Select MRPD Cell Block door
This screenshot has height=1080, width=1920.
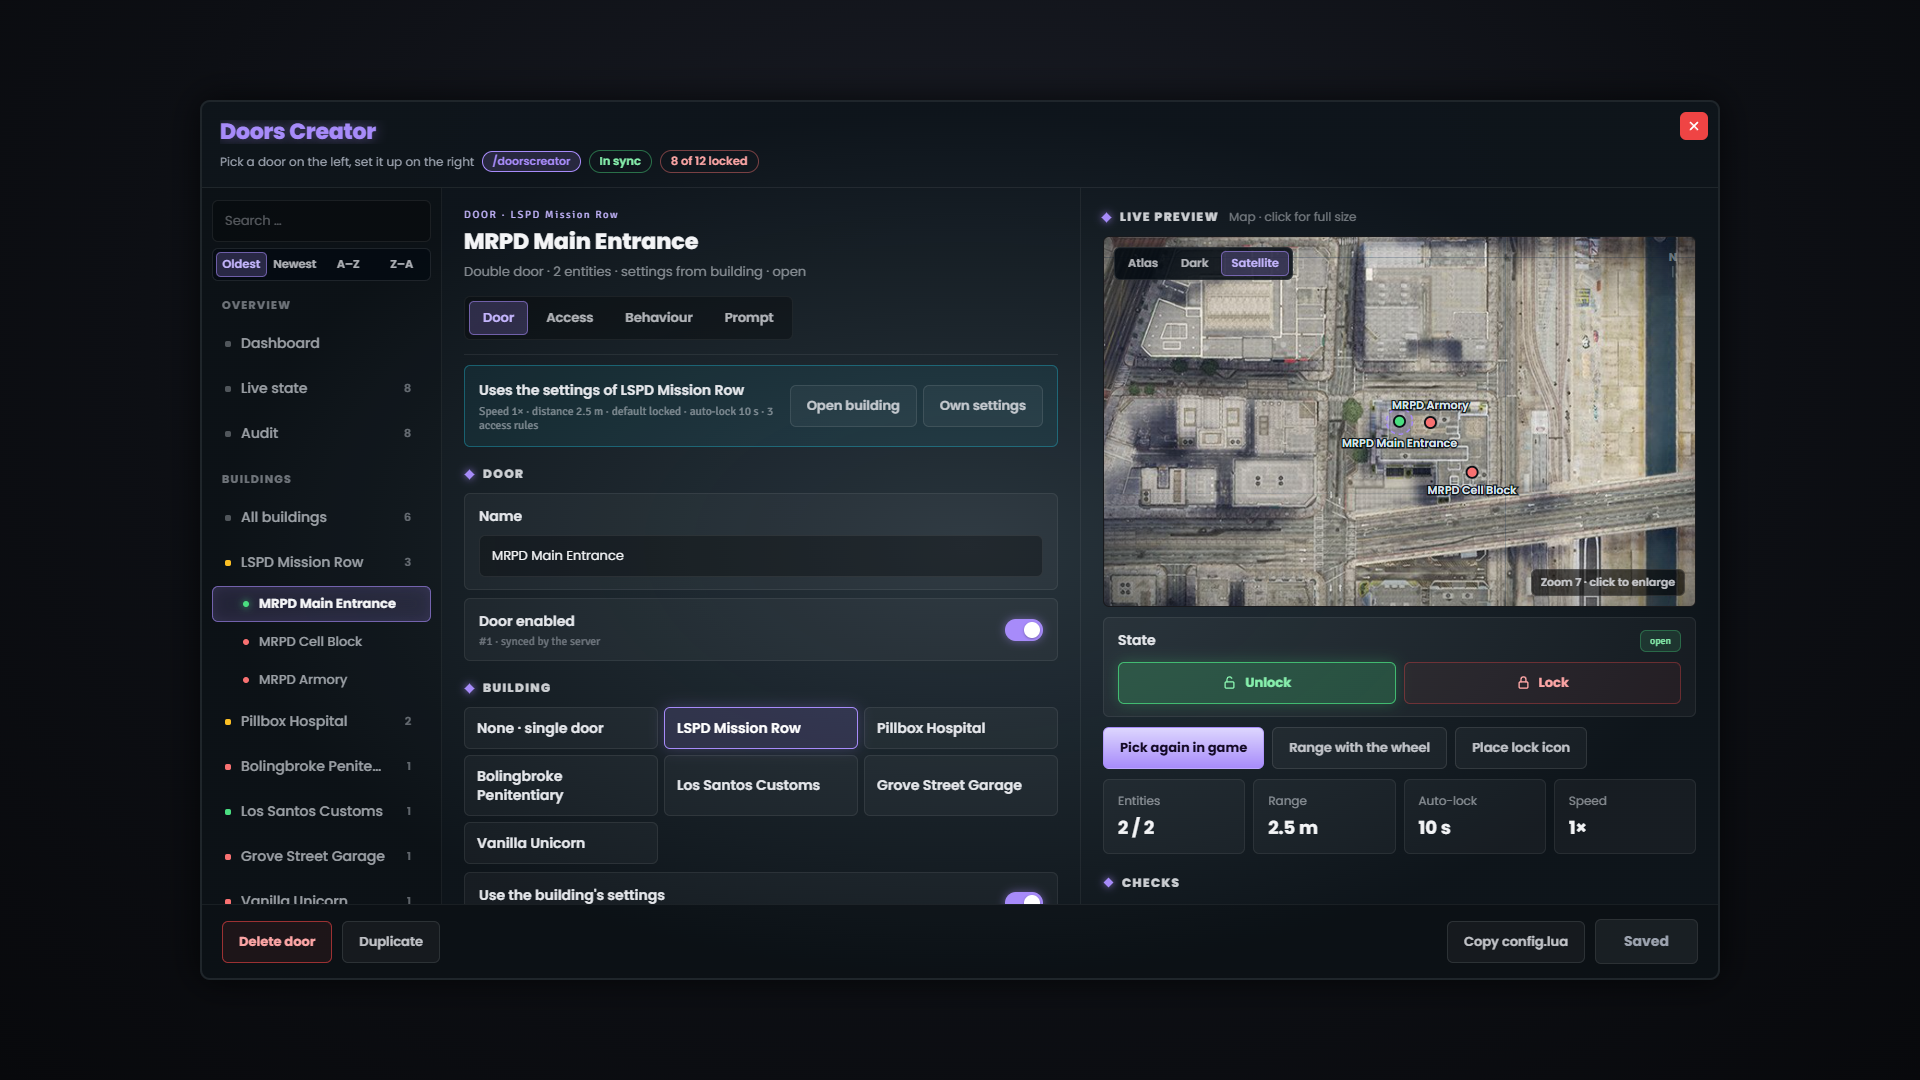click(321, 642)
